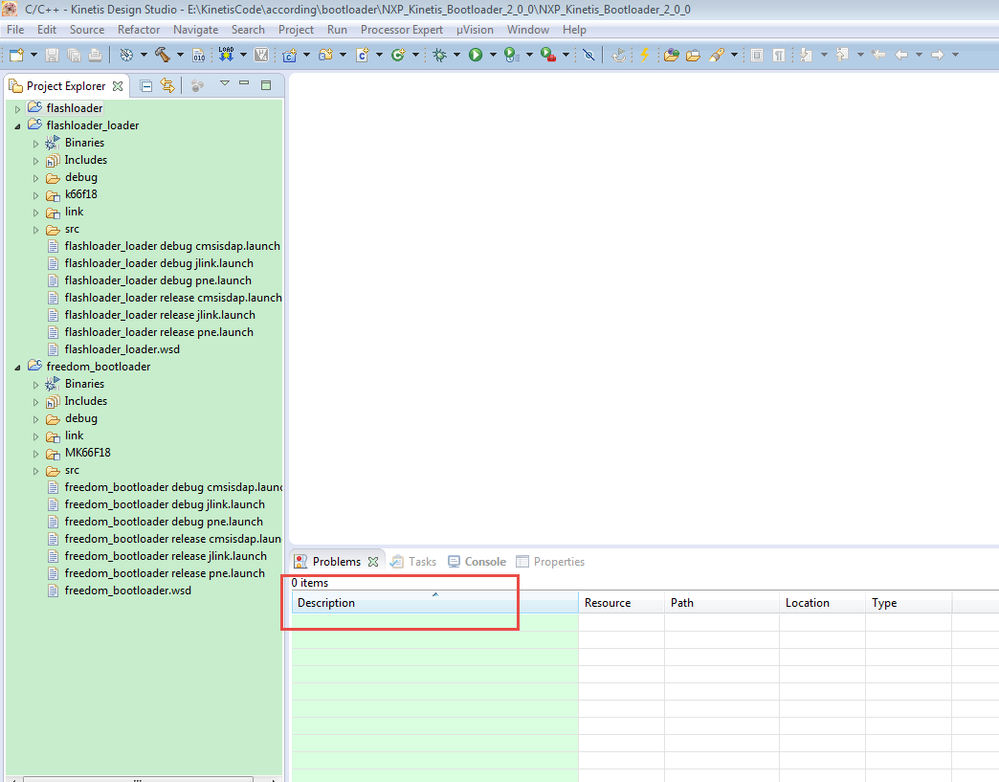Screen dimensions: 999x782
Task: Click the Back navigation arrow
Action: click(x=902, y=55)
